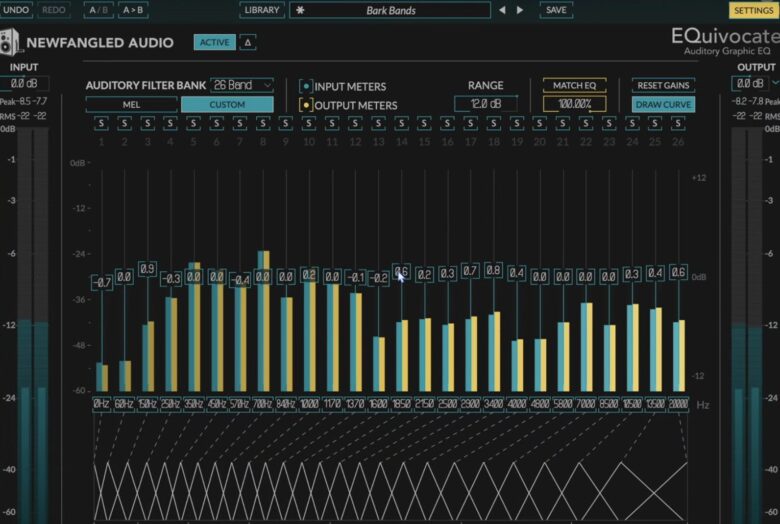Expand the output gain dropdown arrow

pyautogui.click(x=776, y=83)
